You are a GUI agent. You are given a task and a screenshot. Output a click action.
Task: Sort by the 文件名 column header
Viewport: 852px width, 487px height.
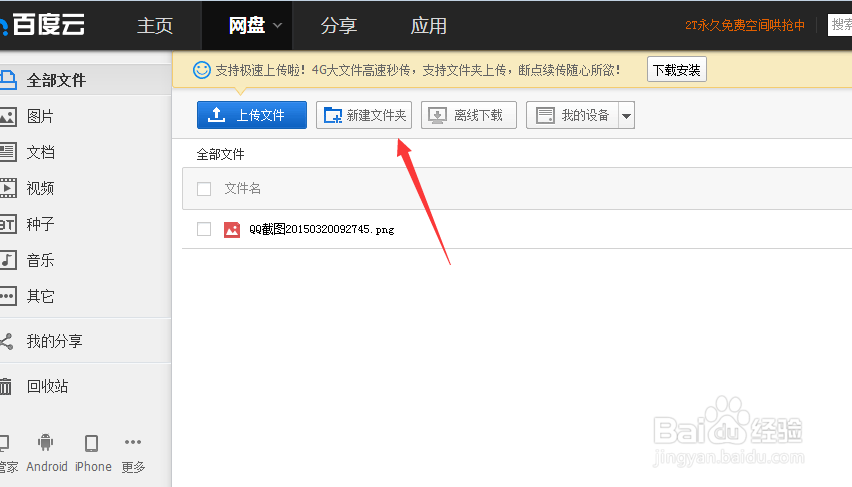(242, 189)
